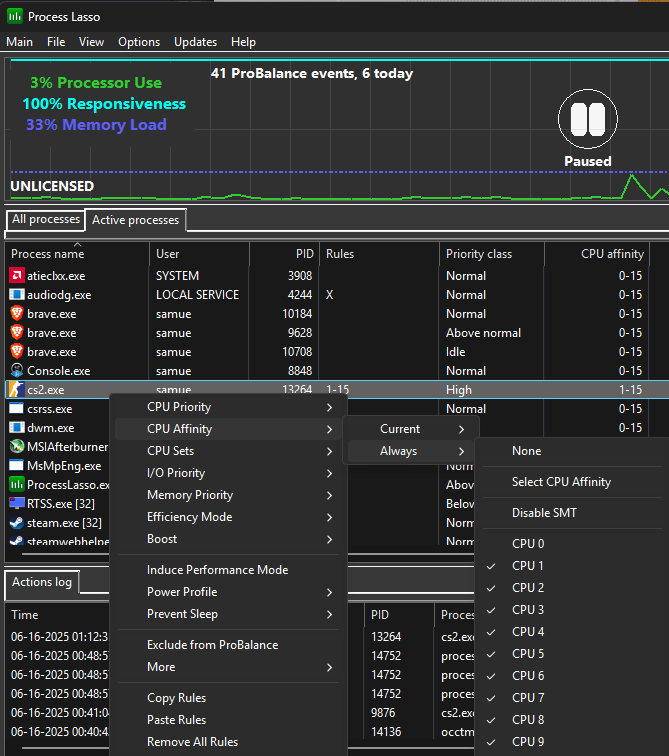Open the View menu
The height and width of the screenshot is (756, 669).
click(x=91, y=42)
